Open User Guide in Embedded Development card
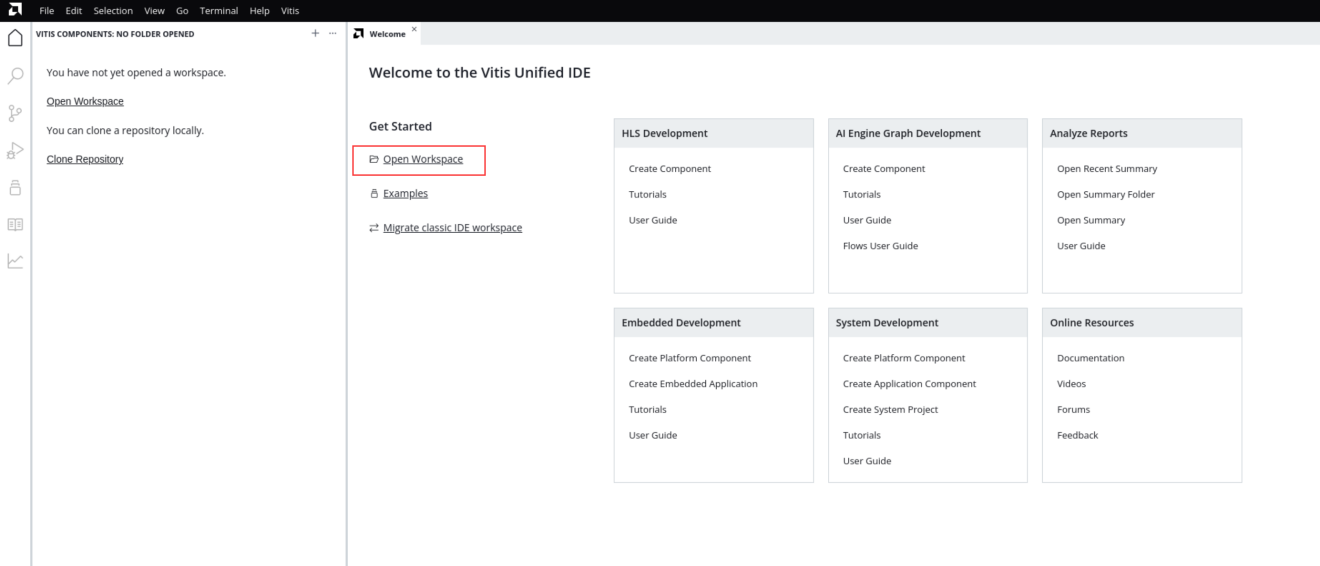This screenshot has height=566, width=1320. coord(653,435)
